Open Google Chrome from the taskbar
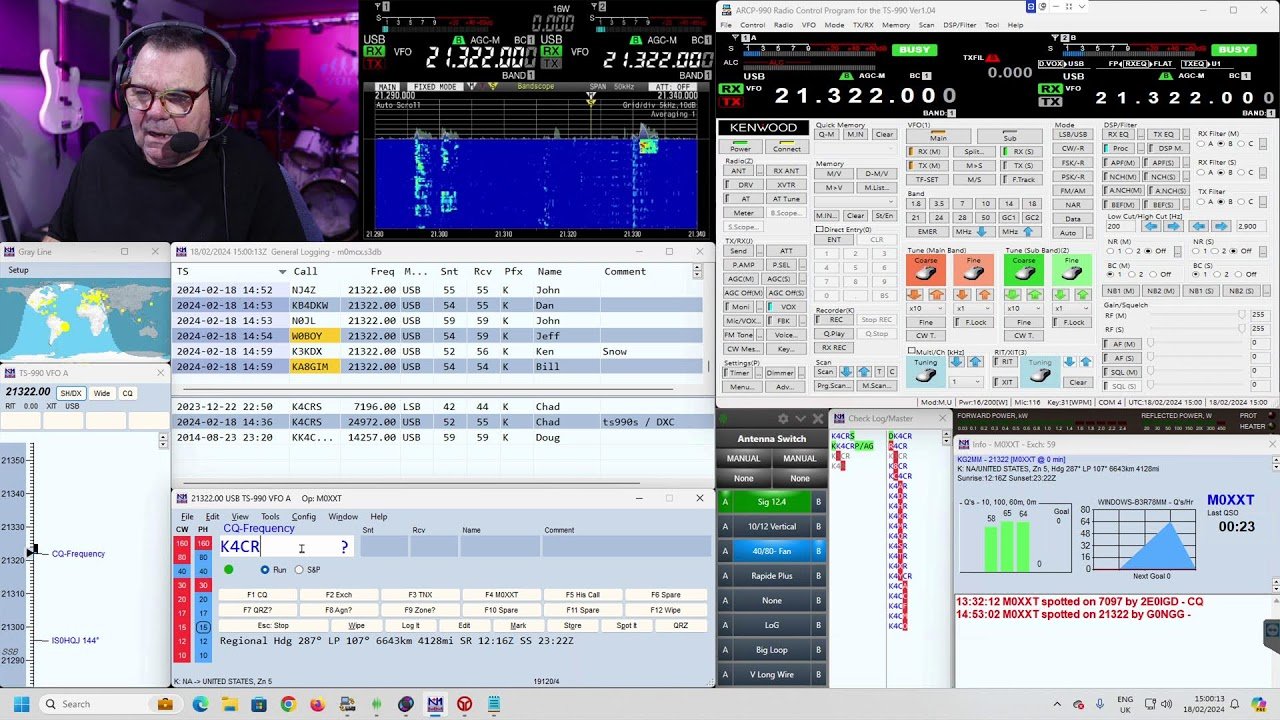 [288, 704]
